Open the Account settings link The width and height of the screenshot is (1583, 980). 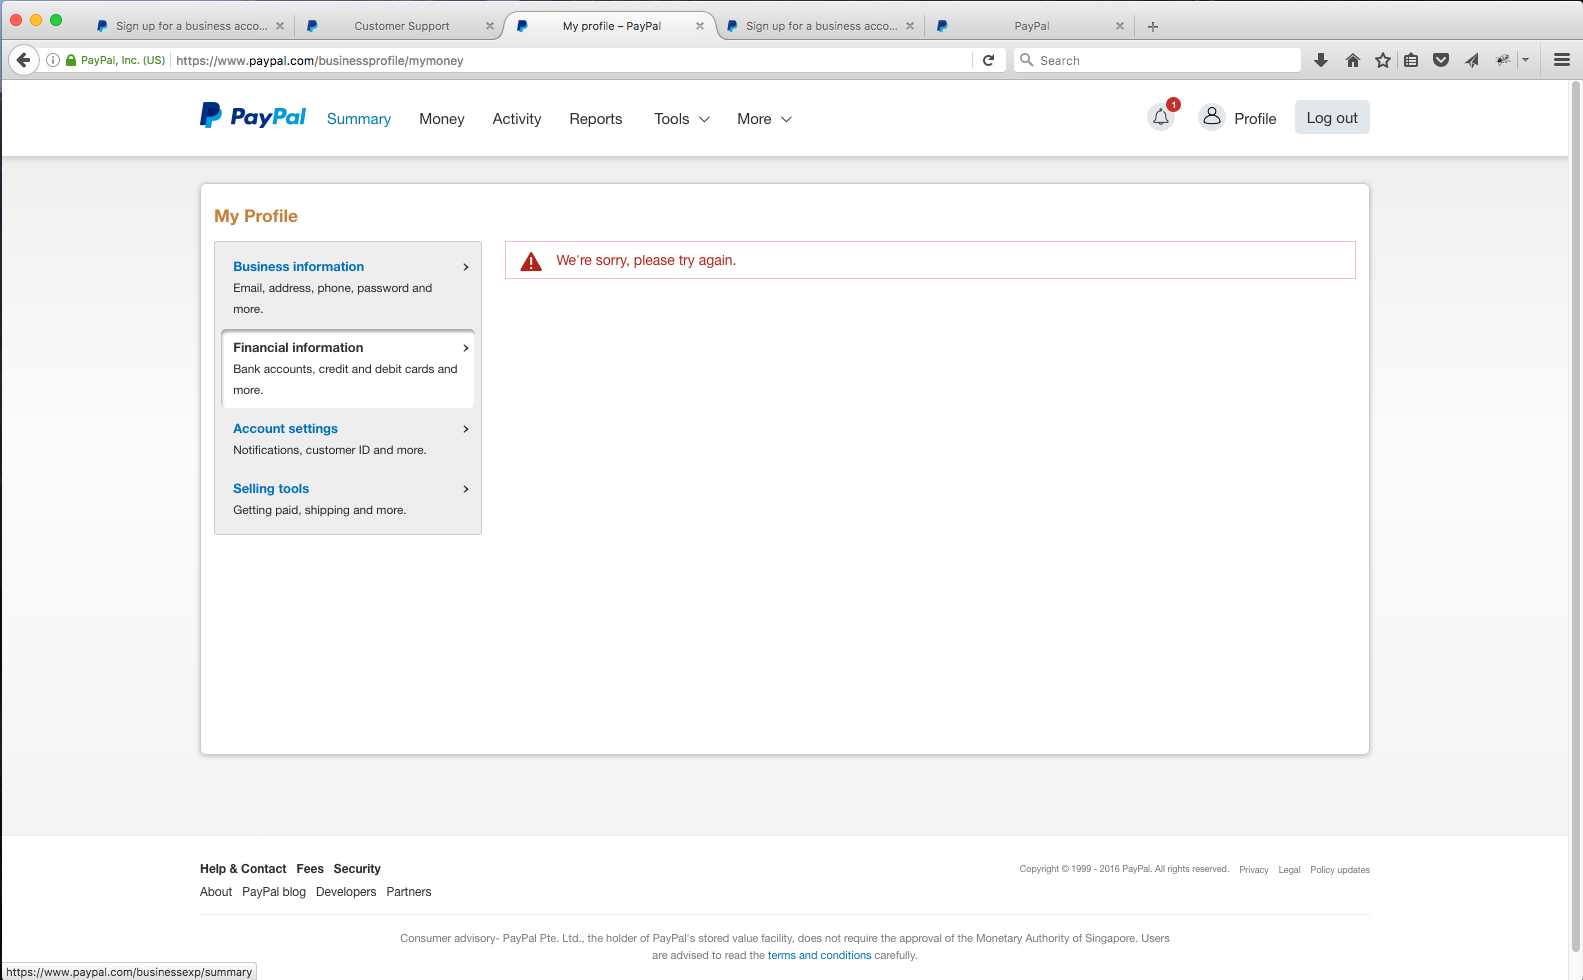(x=285, y=429)
